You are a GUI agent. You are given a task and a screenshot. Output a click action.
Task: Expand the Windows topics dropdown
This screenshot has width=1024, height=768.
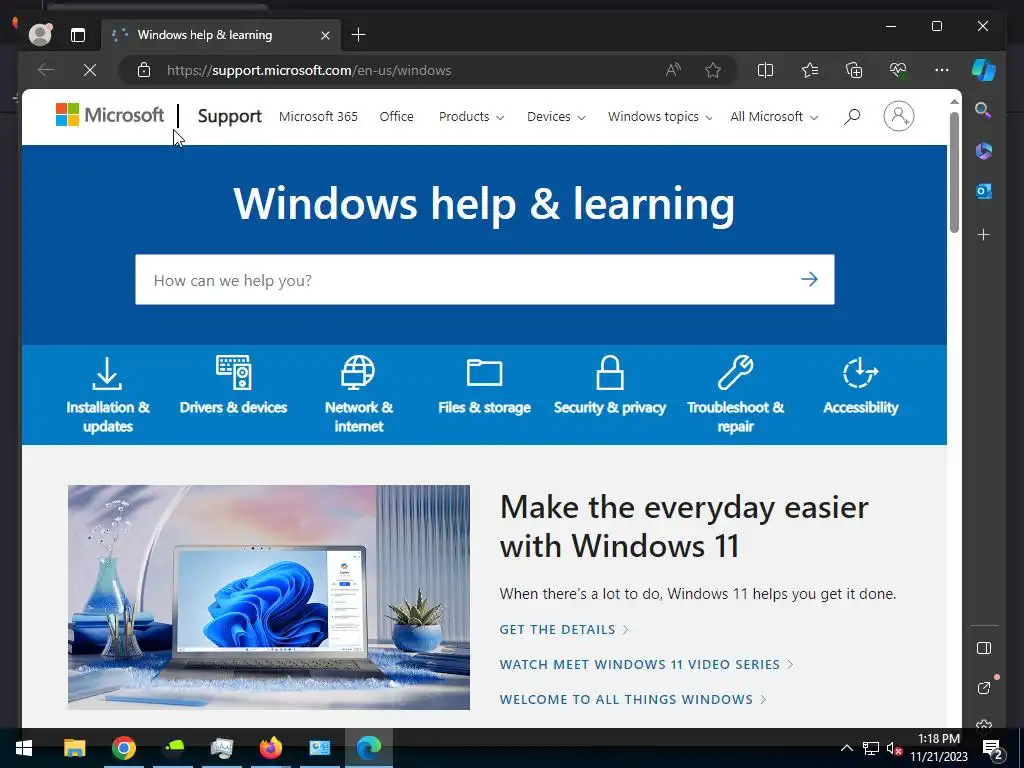[x=660, y=117]
